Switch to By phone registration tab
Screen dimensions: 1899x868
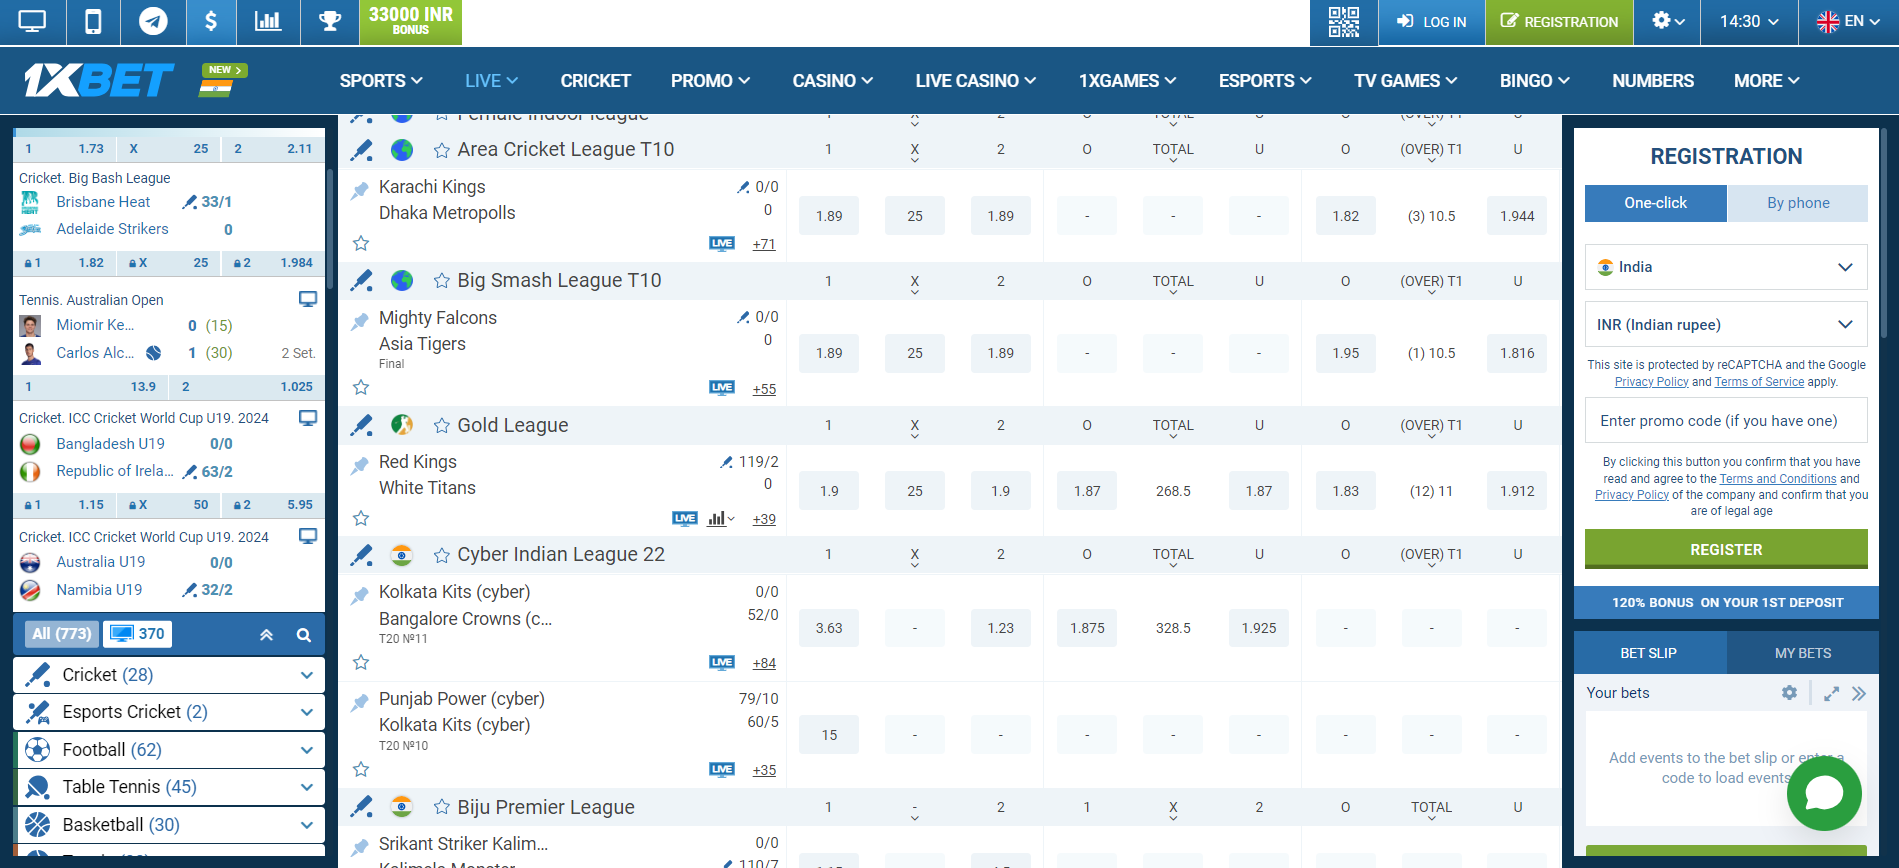(x=1797, y=203)
